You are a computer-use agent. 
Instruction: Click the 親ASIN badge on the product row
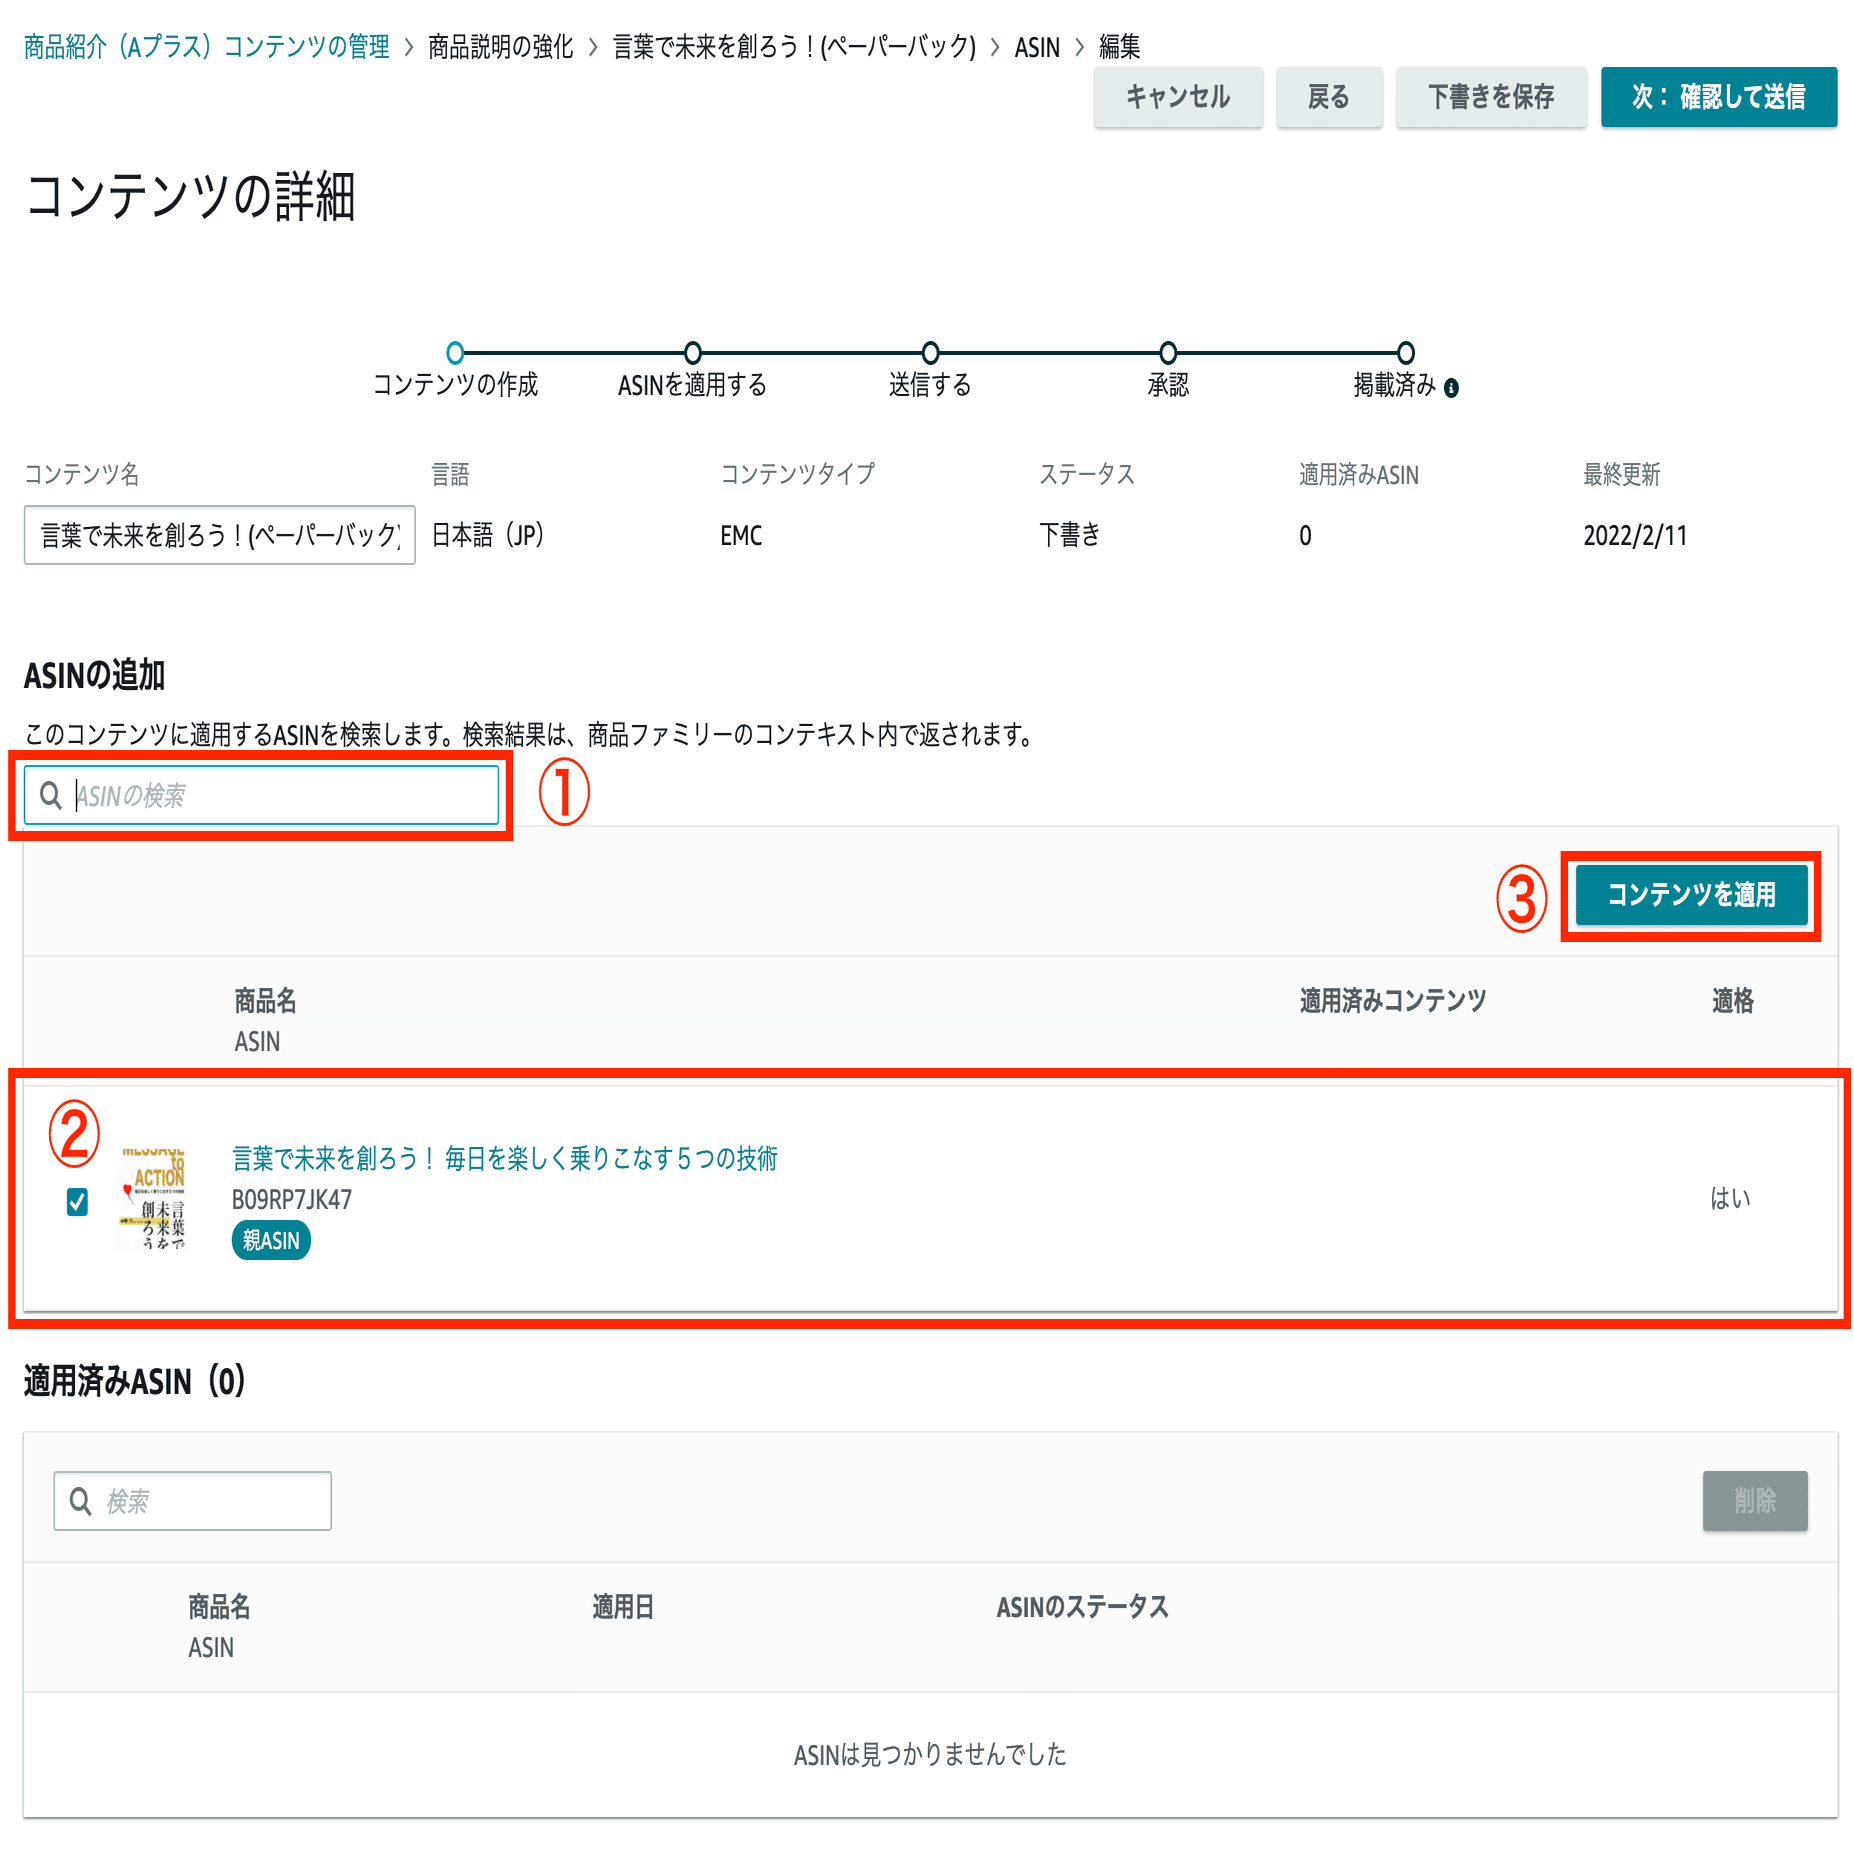[x=271, y=1240]
